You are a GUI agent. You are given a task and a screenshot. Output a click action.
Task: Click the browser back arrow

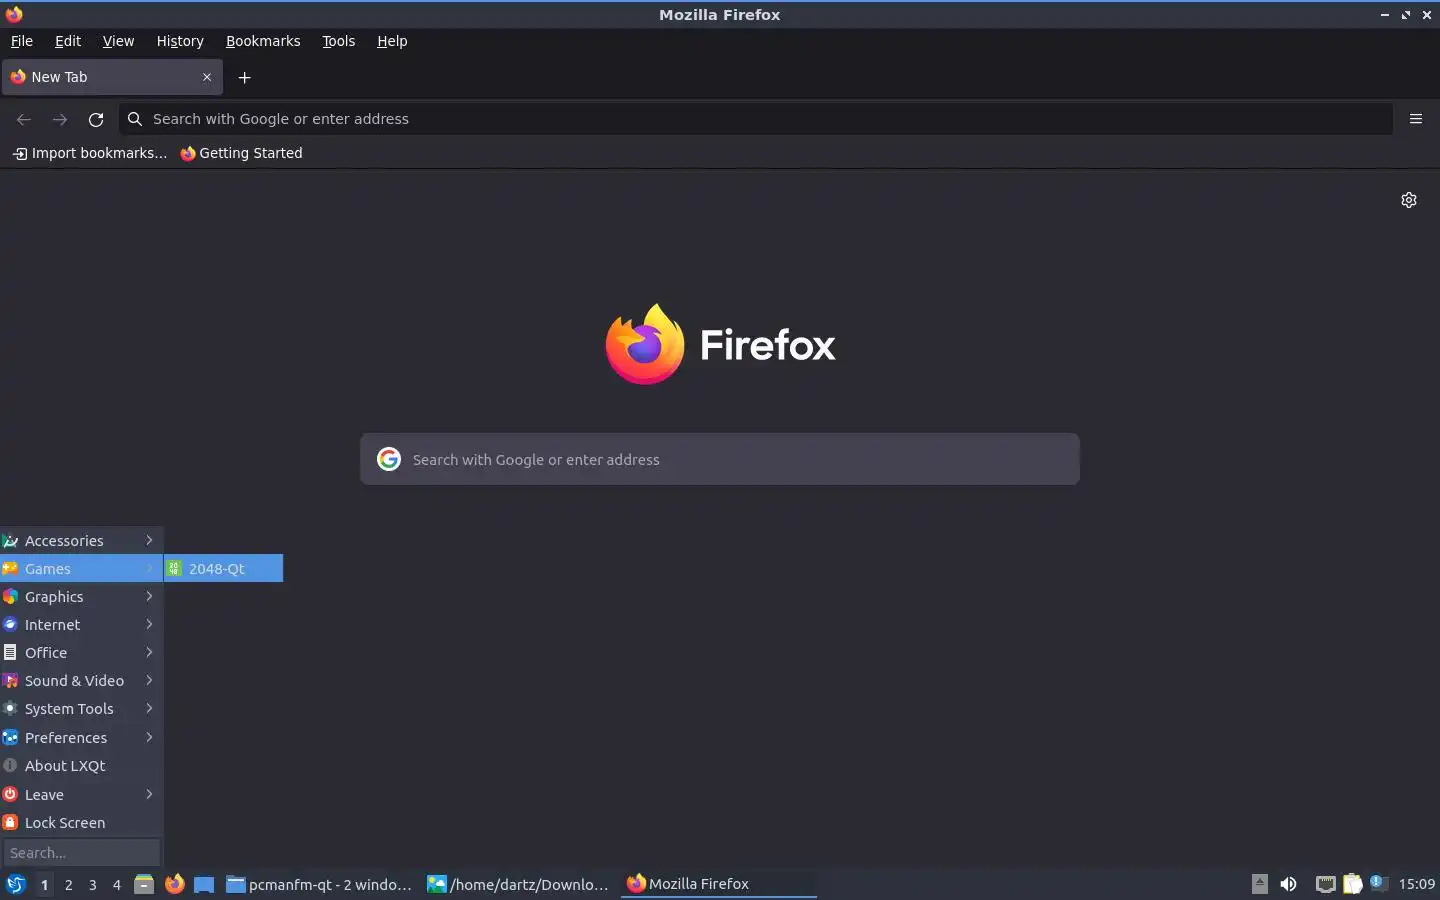(24, 119)
